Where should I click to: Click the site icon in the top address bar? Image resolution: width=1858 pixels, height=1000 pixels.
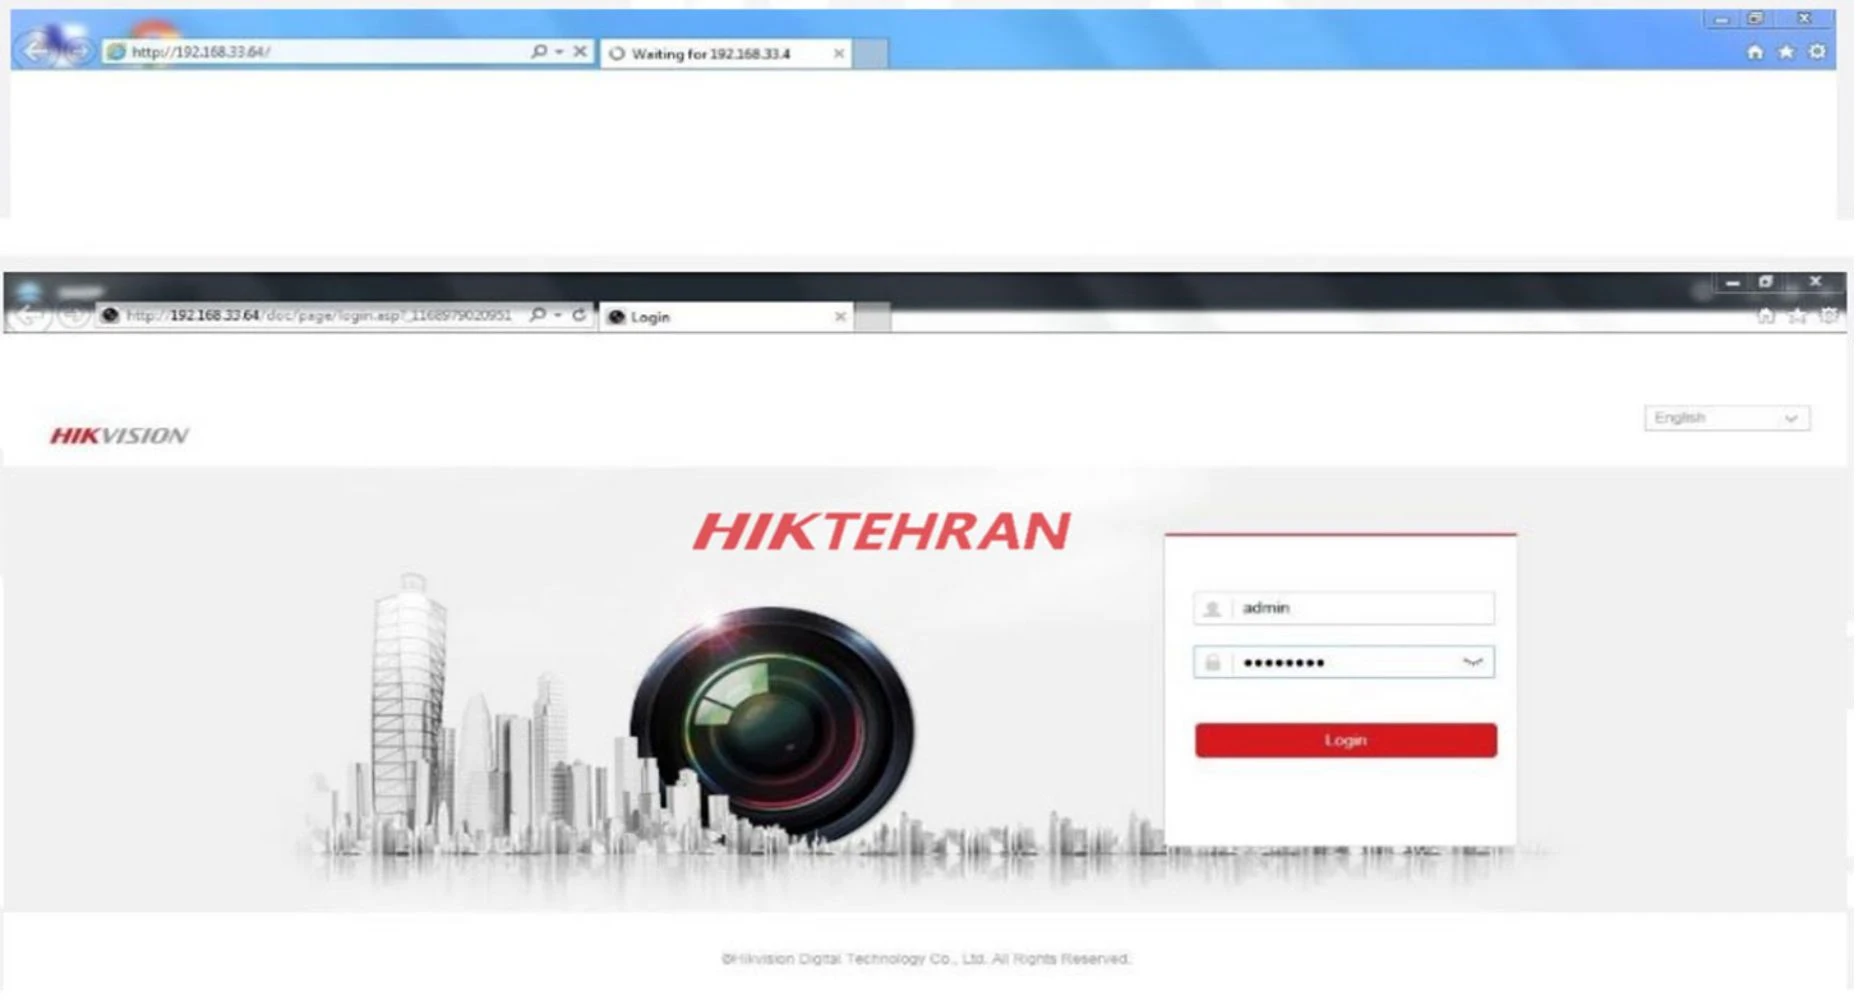coord(116,51)
